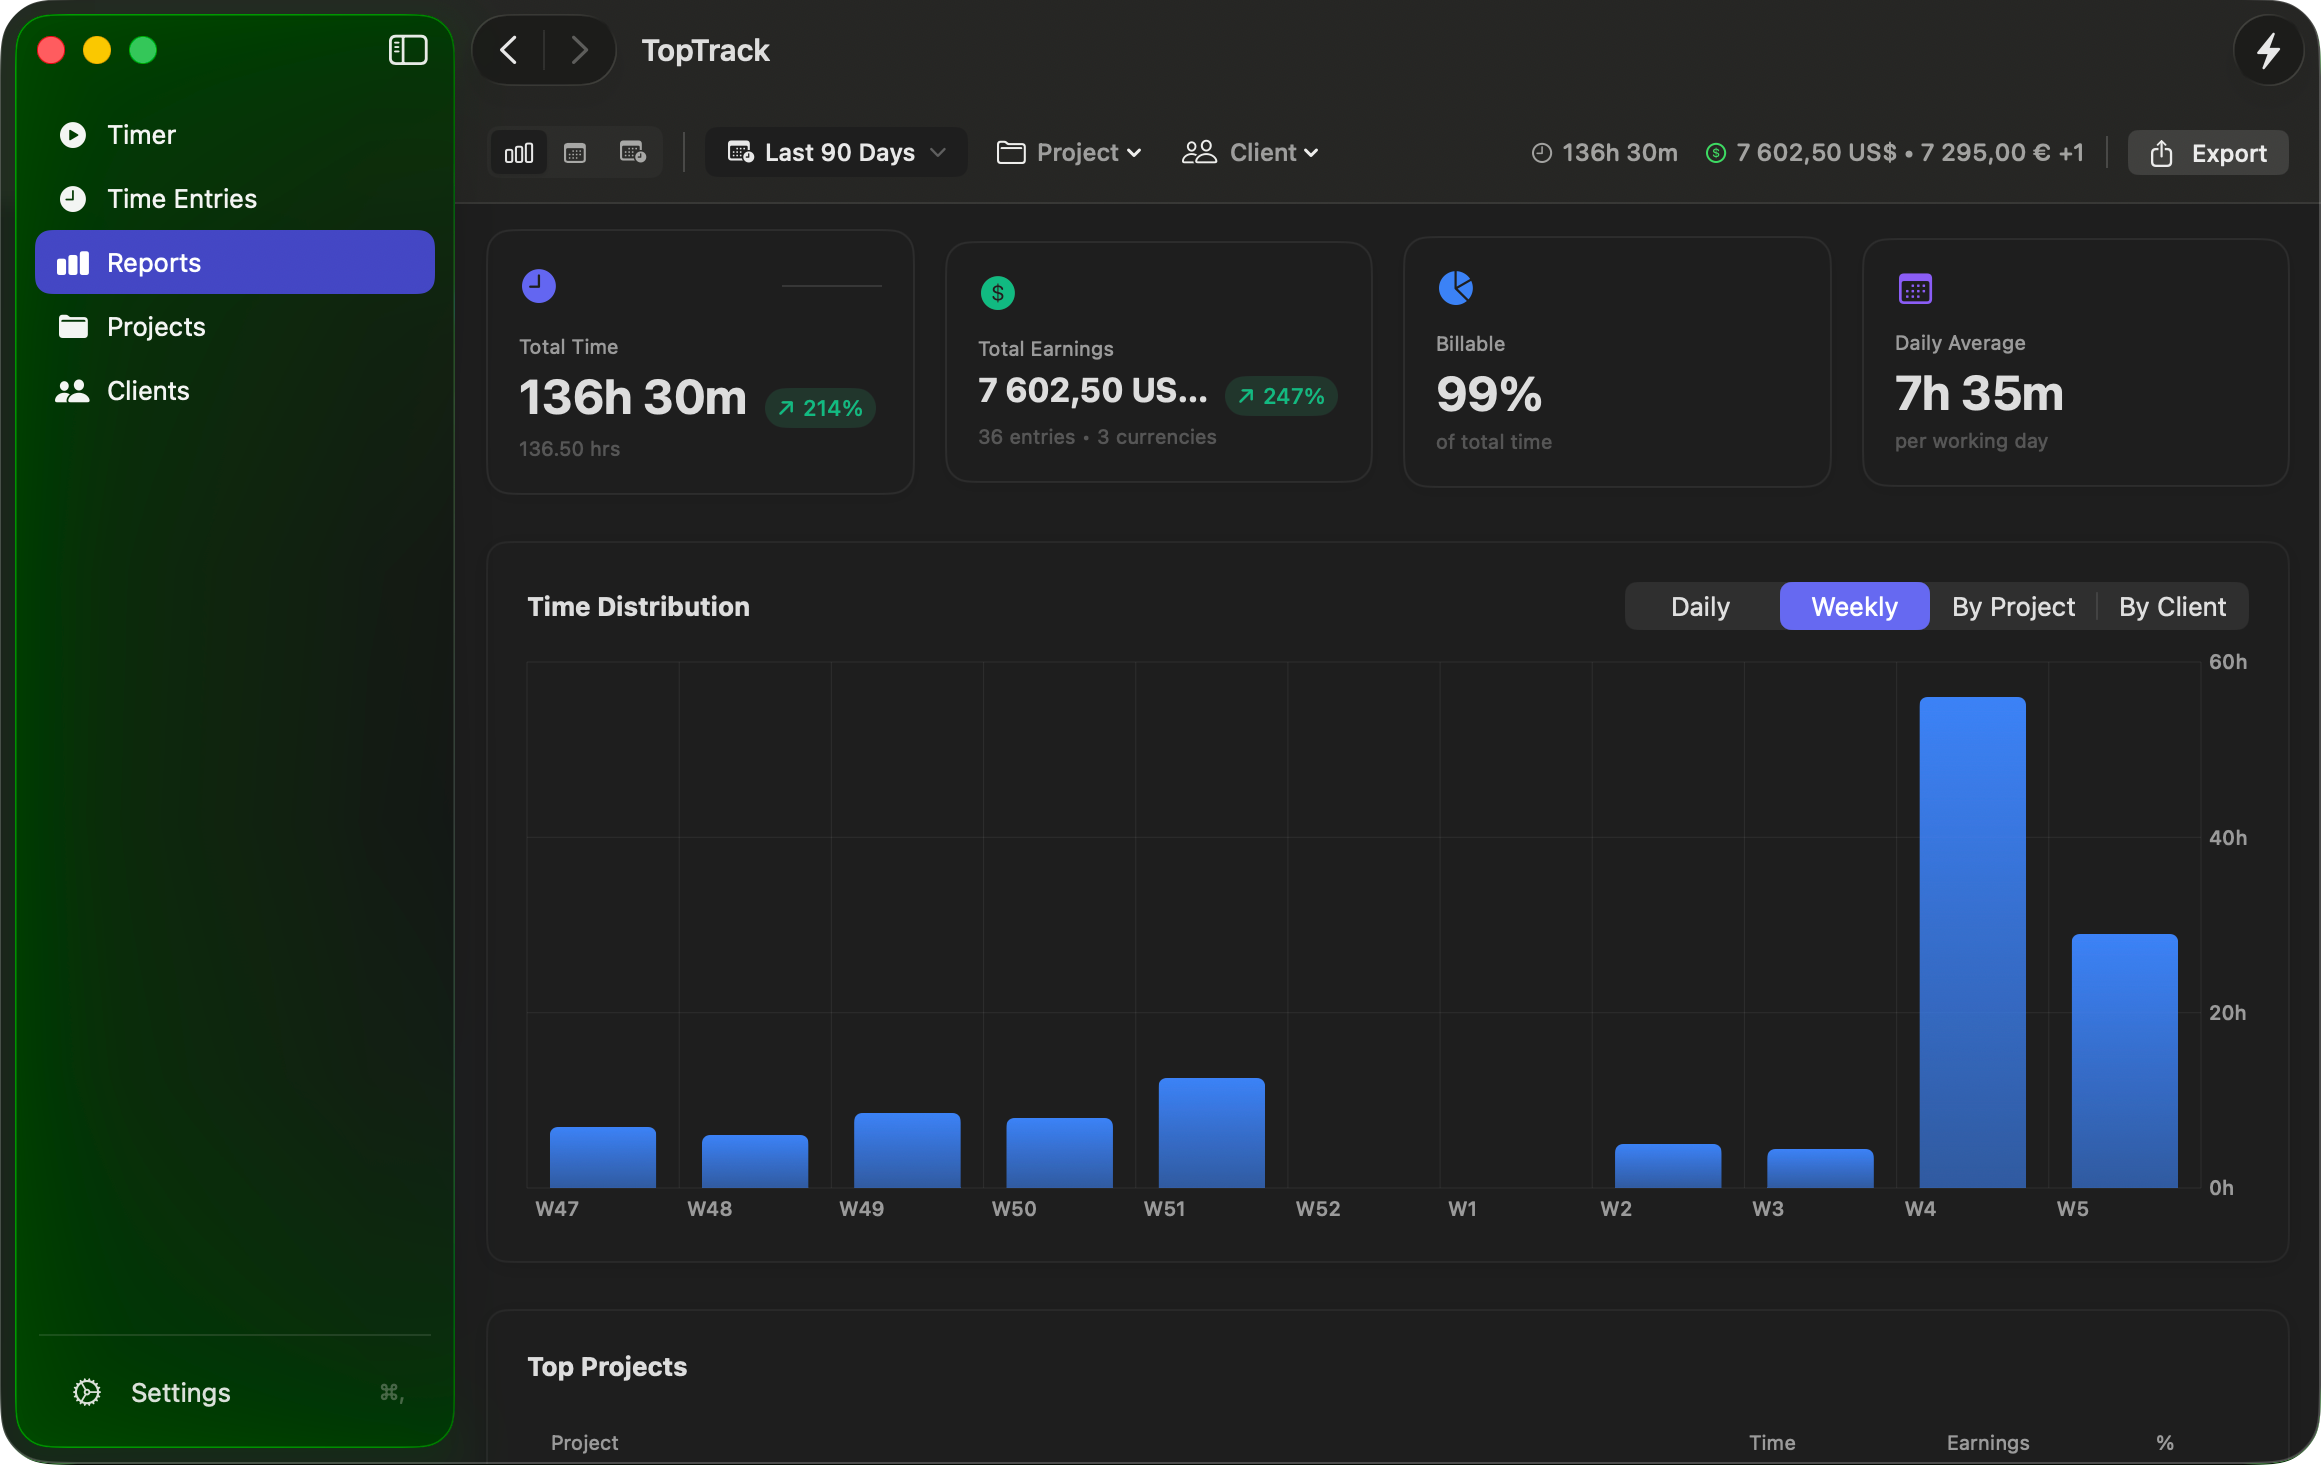Click the lightning bolt quick action button
2321x1465 pixels.
pyautogui.click(x=2267, y=50)
